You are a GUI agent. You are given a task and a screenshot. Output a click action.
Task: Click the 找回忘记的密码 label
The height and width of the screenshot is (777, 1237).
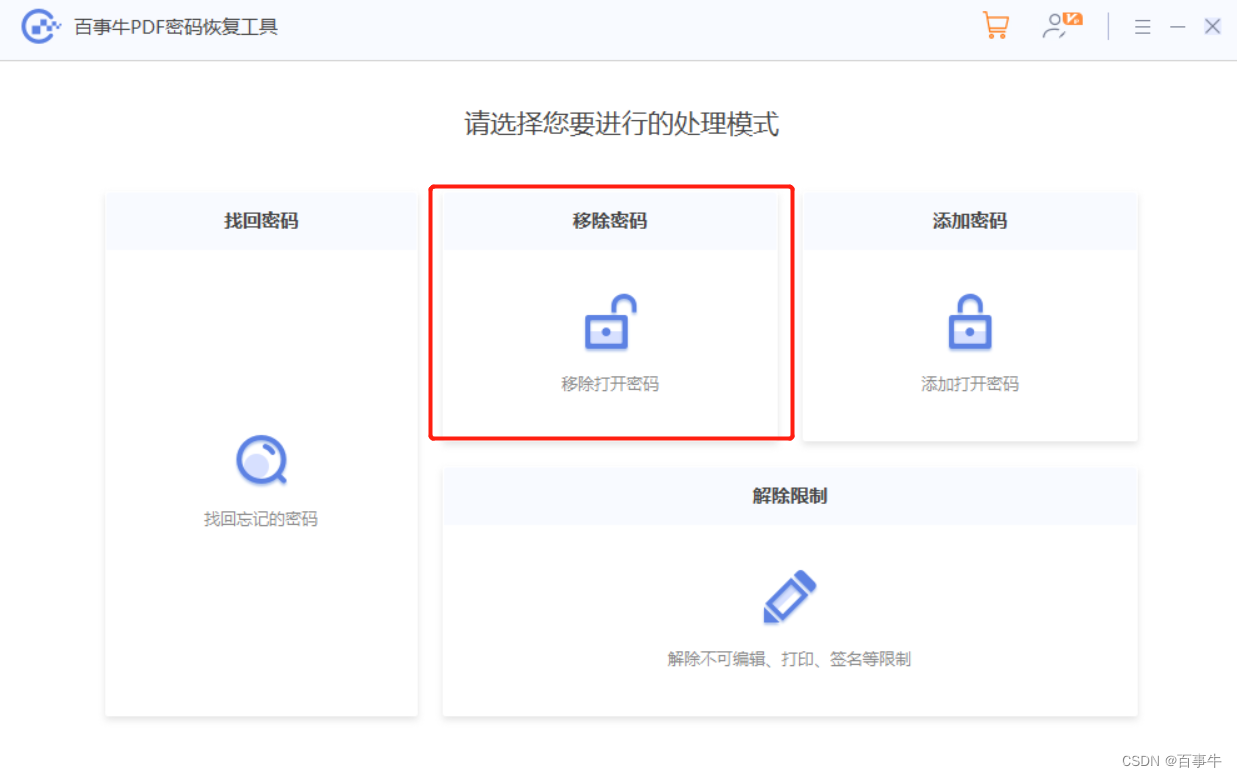click(x=261, y=519)
